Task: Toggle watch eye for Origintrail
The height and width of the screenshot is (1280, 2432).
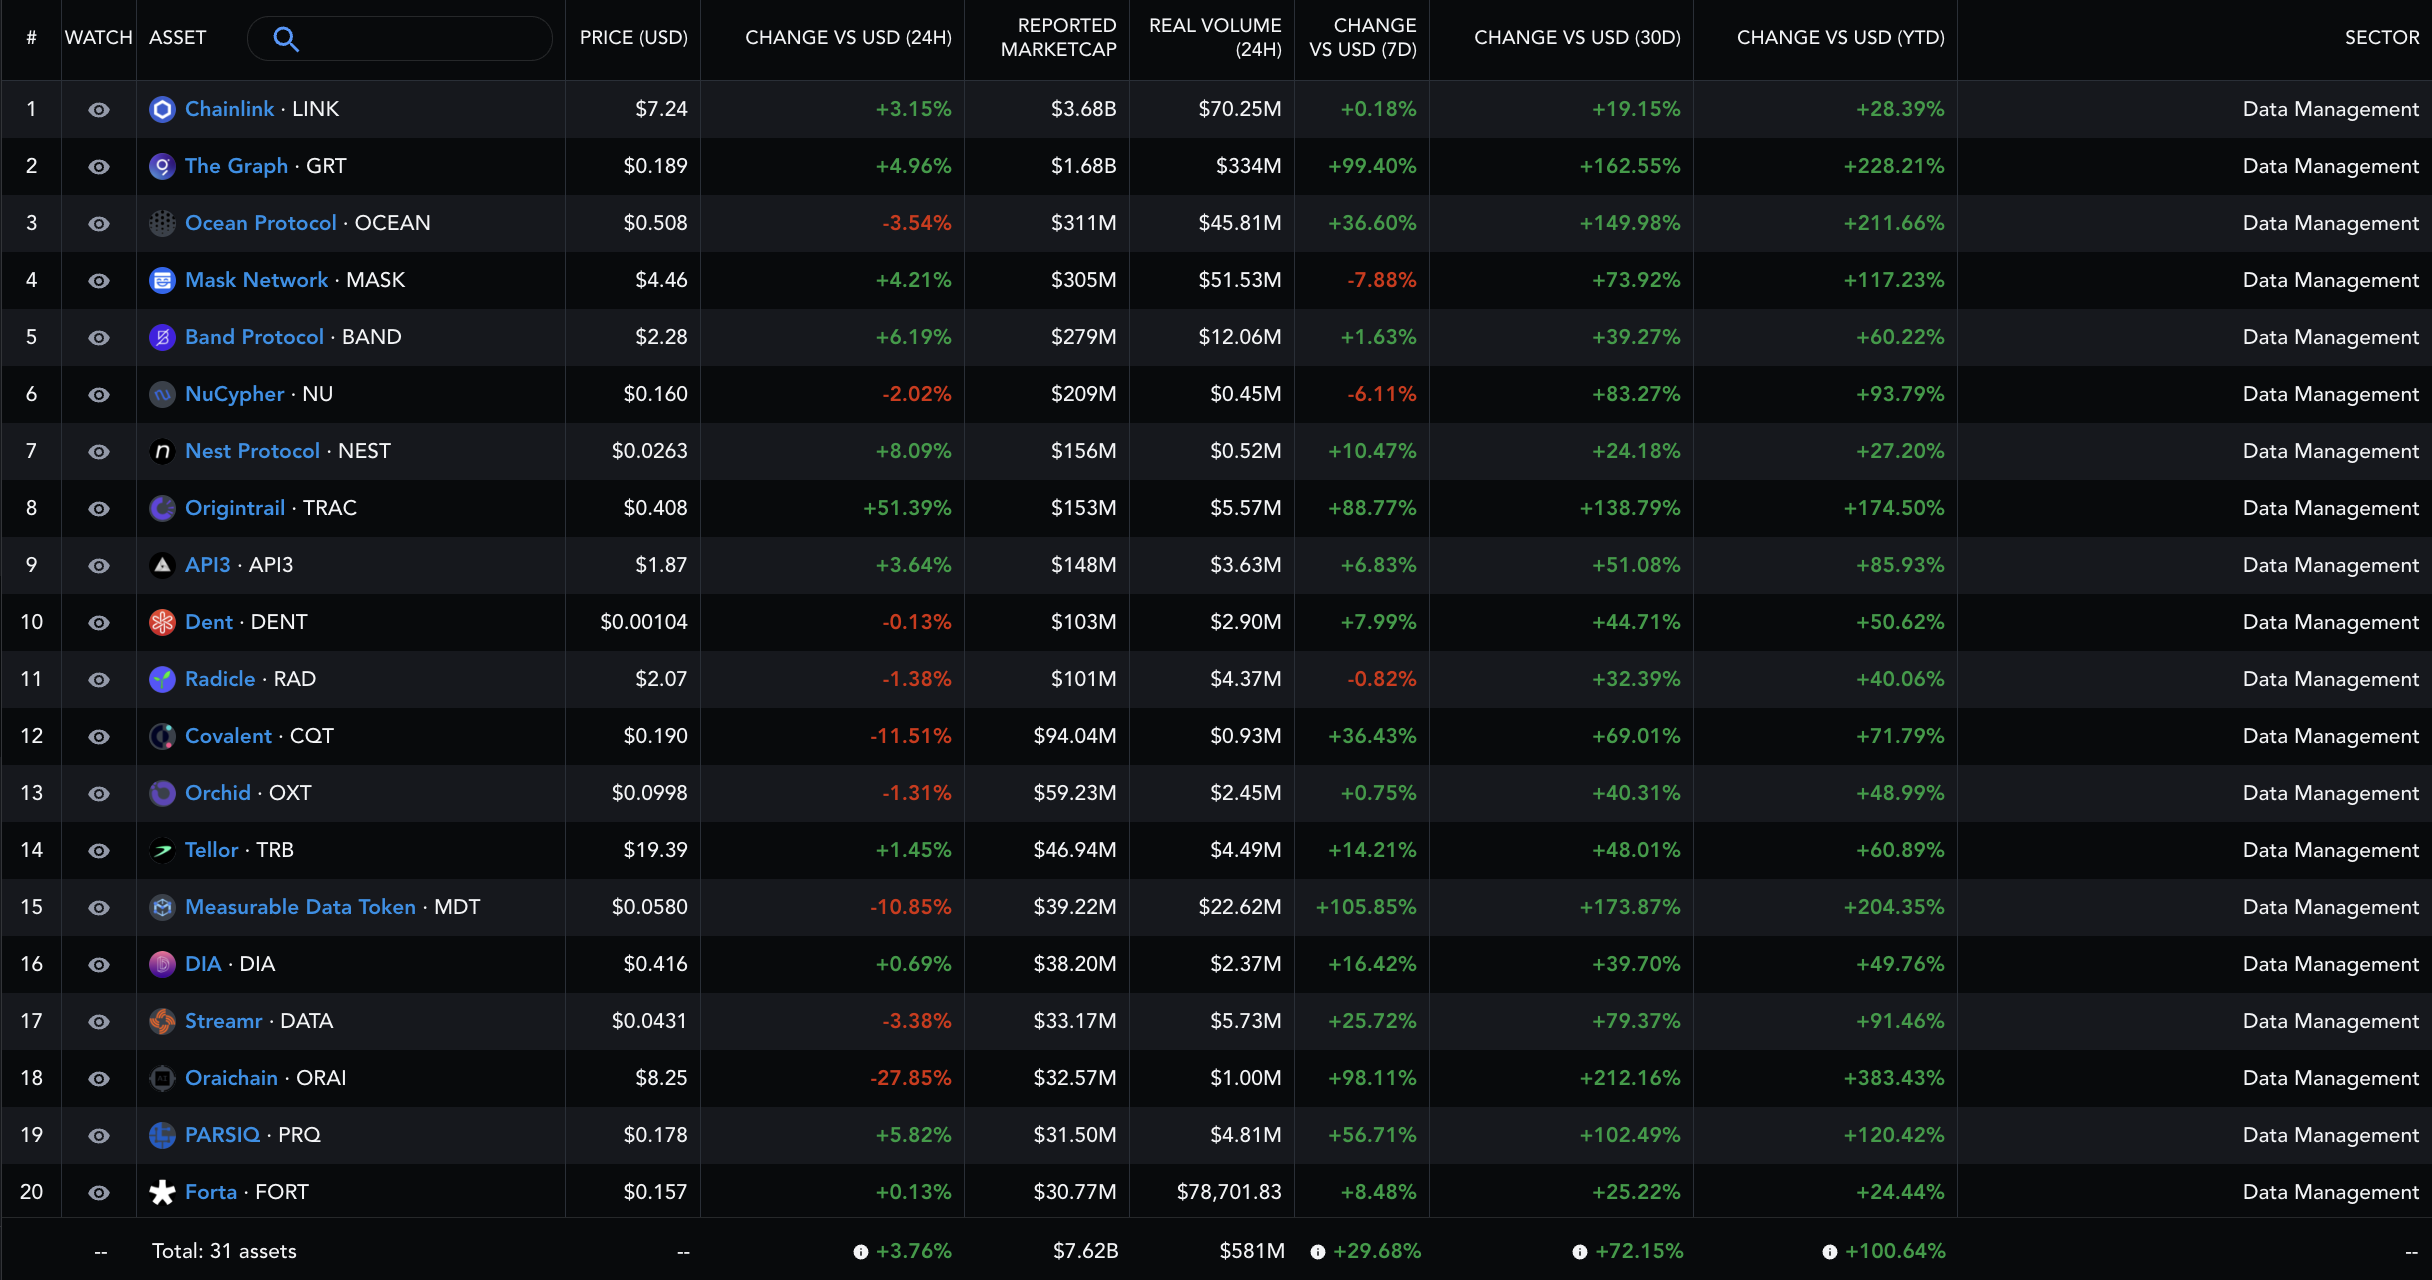Action: pos(99,509)
